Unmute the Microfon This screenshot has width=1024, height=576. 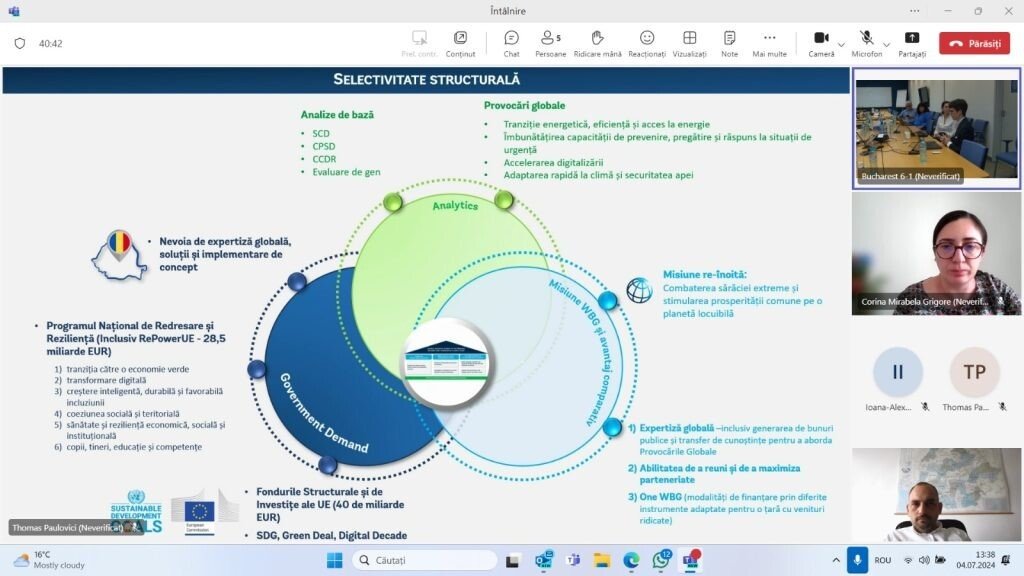(866, 42)
